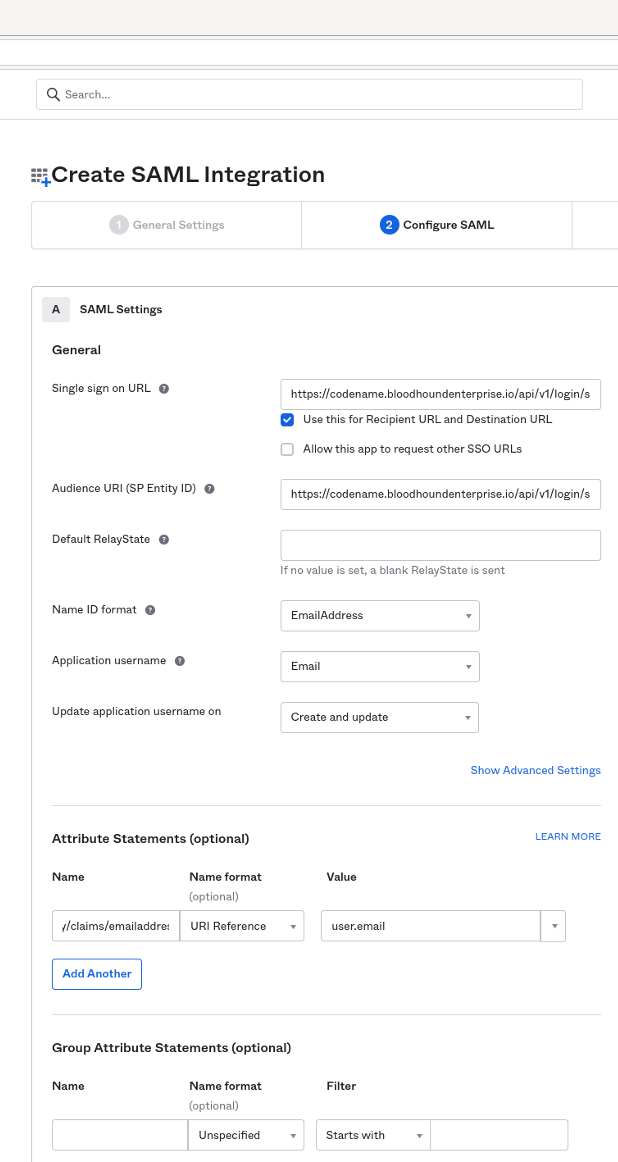This screenshot has height=1162, width=618.
Task: Click into the Default RelayState input field
Action: click(440, 545)
